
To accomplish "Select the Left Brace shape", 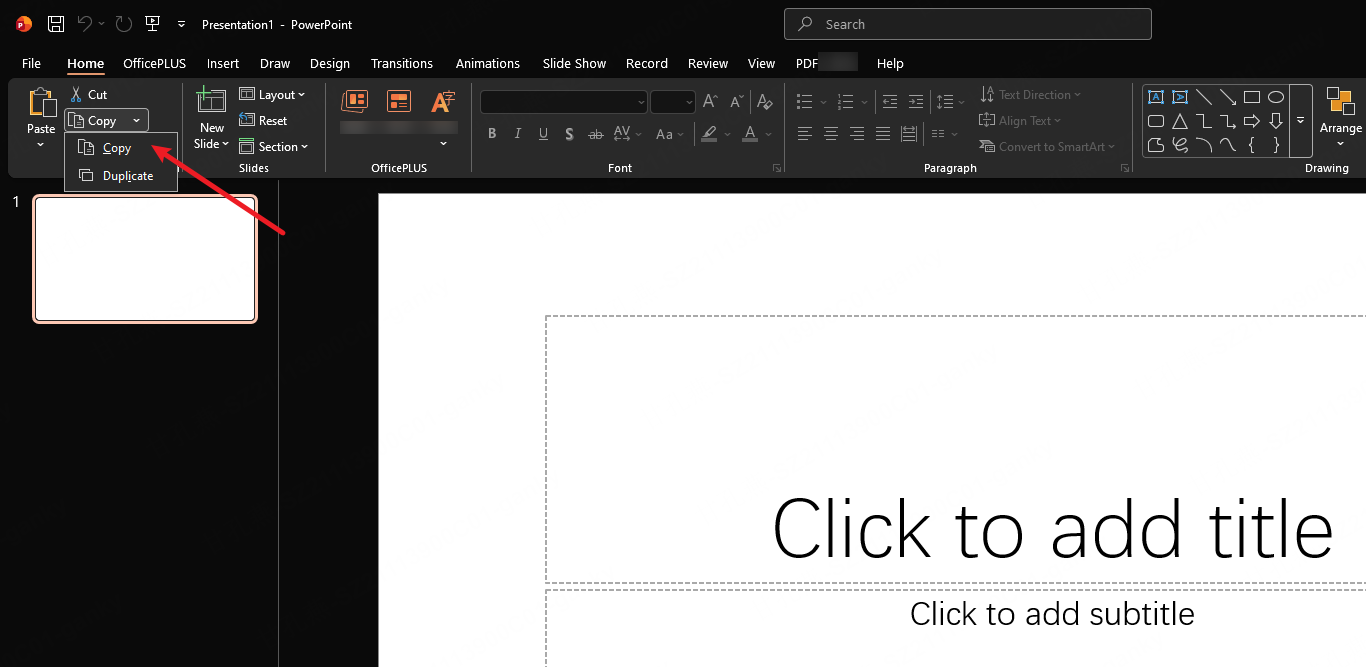I will coord(1252,145).
